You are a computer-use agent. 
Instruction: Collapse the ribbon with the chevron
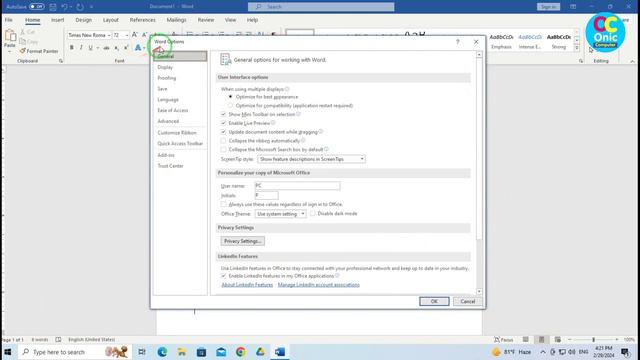pos(632,61)
